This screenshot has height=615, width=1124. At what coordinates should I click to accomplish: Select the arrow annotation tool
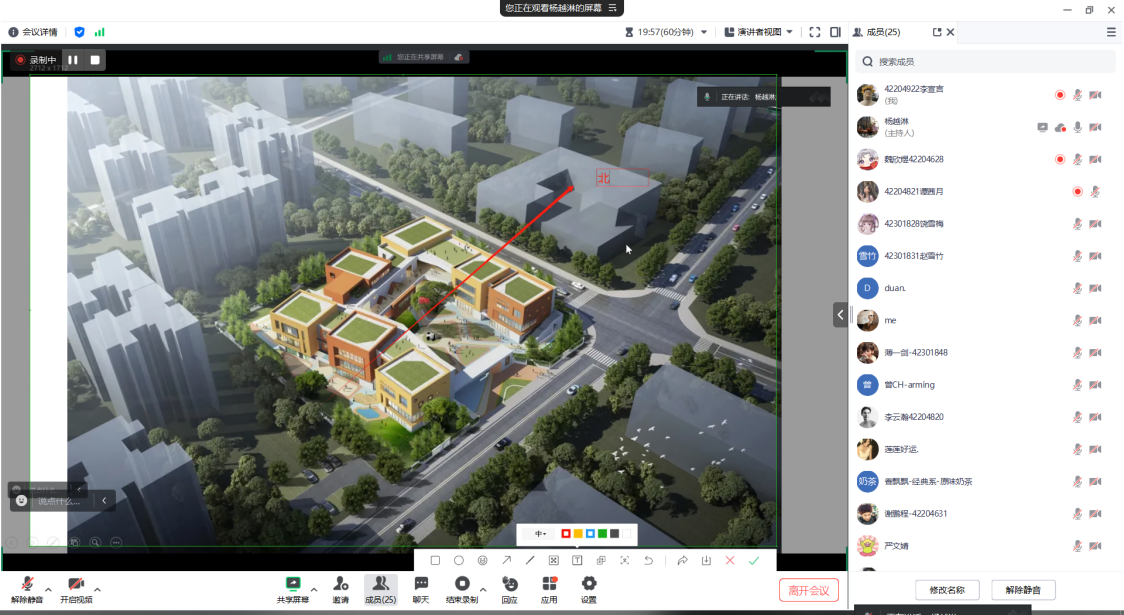[x=506, y=561]
